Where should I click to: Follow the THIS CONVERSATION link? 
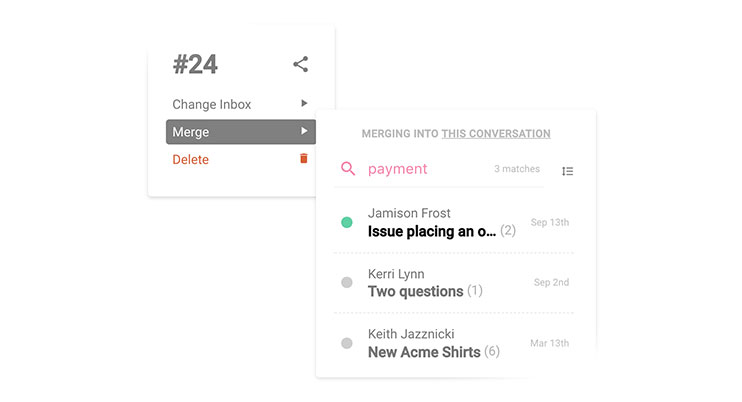(x=496, y=134)
